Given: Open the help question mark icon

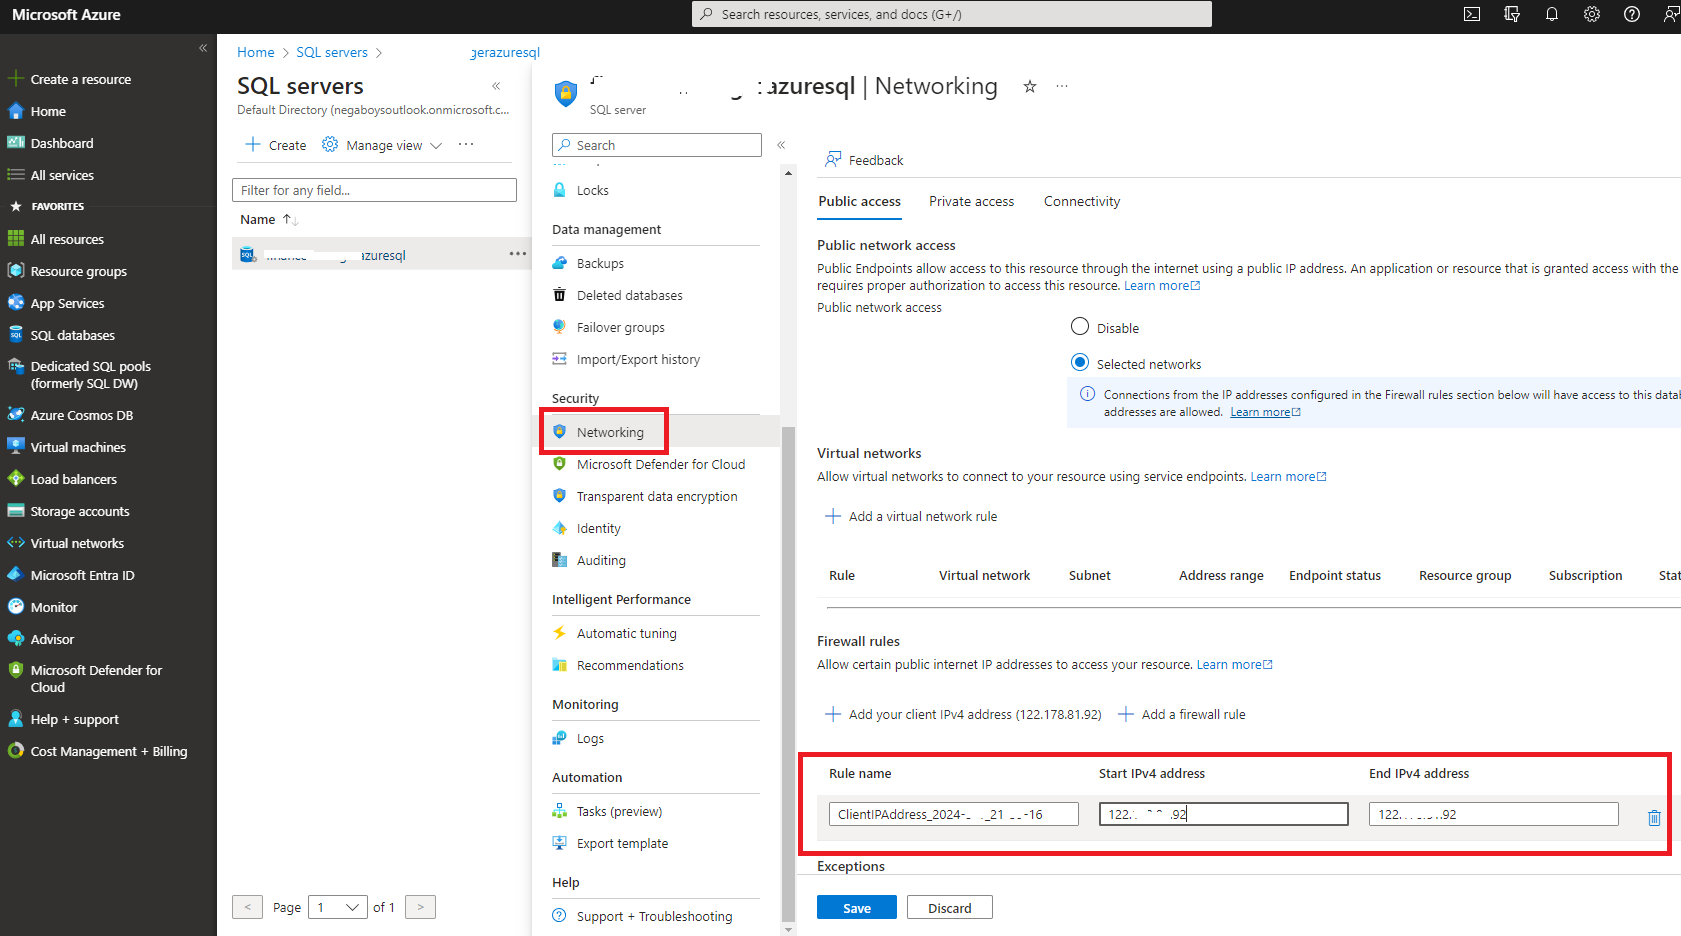Looking at the screenshot, I should [x=1632, y=14].
